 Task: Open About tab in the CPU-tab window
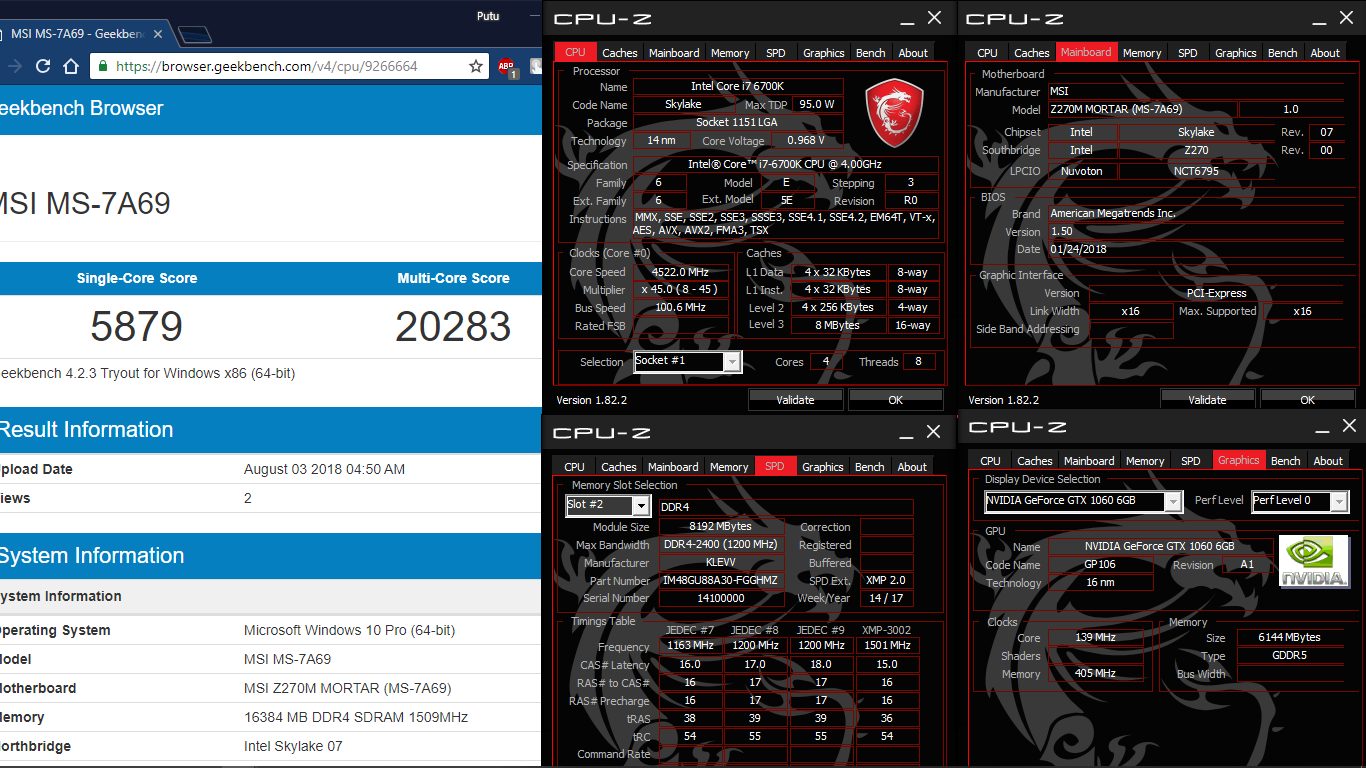pos(913,53)
